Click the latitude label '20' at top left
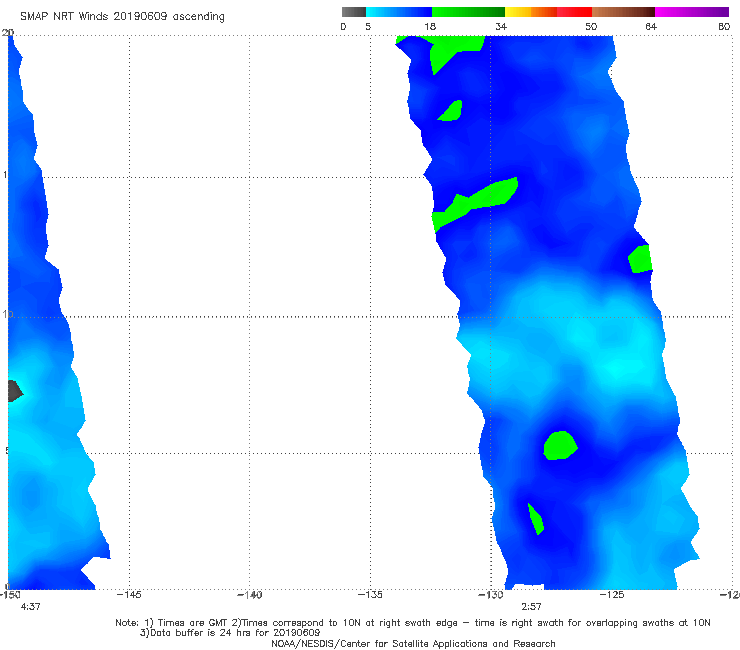 [8, 33]
